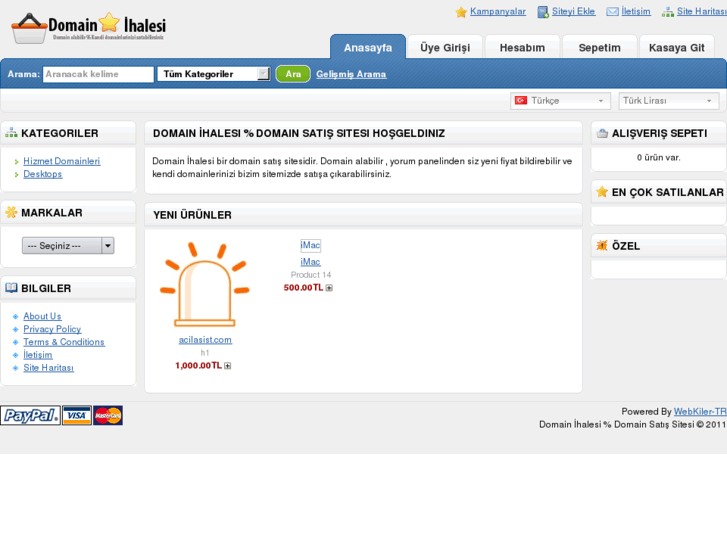This screenshot has width=727, height=545.
Task: Click the MasterCard logo
Action: (x=108, y=415)
